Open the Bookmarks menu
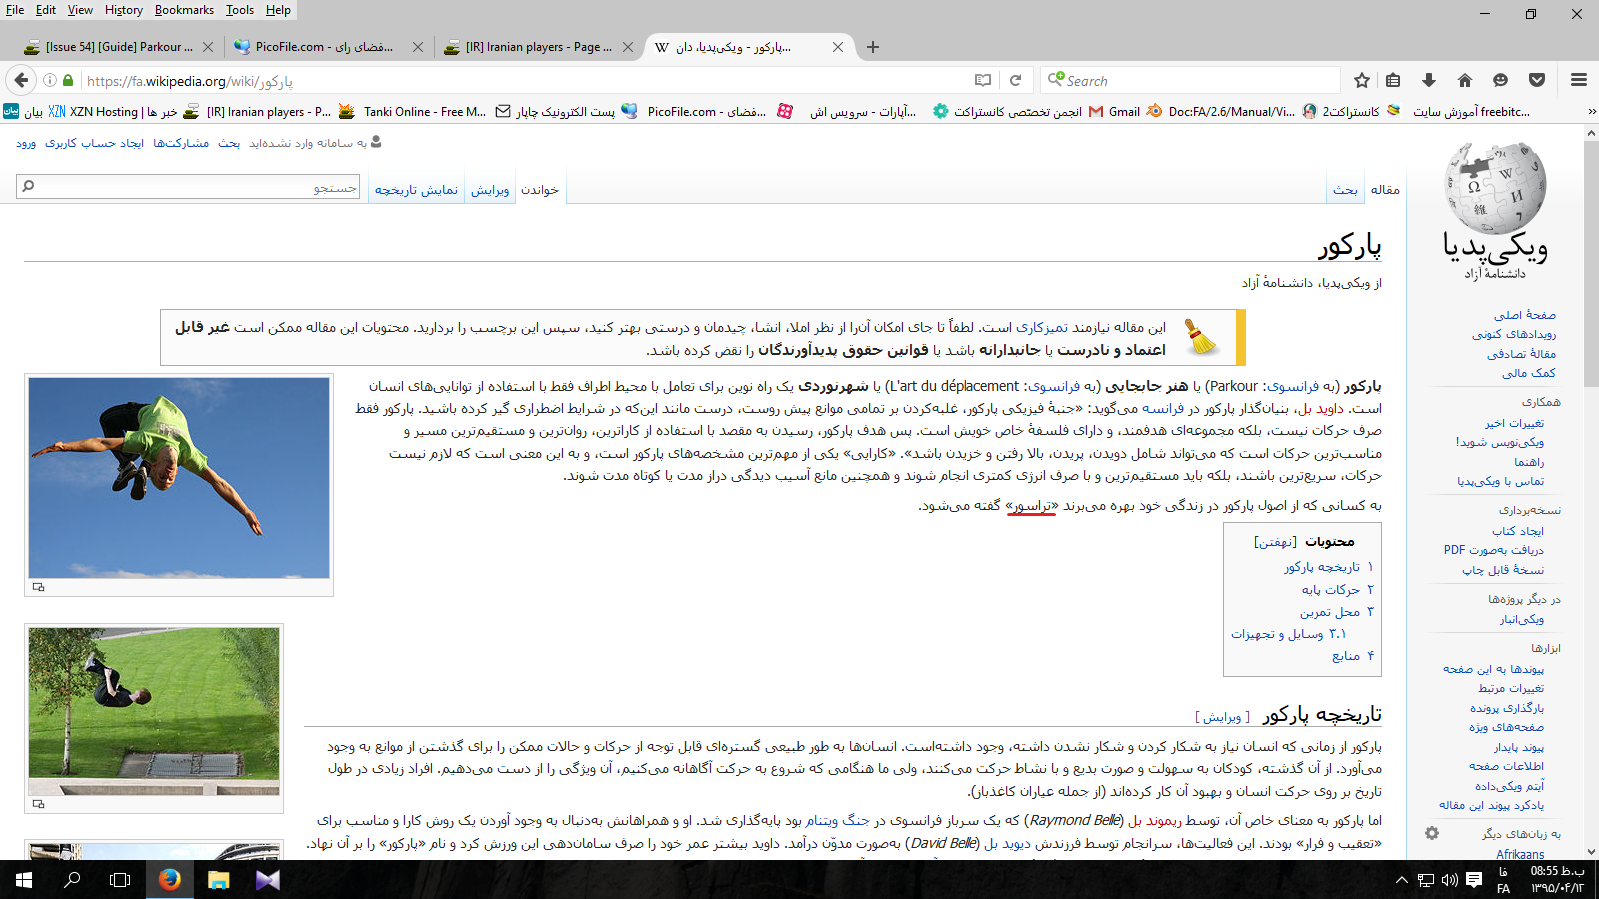1599x899 pixels. pyautogui.click(x=184, y=10)
